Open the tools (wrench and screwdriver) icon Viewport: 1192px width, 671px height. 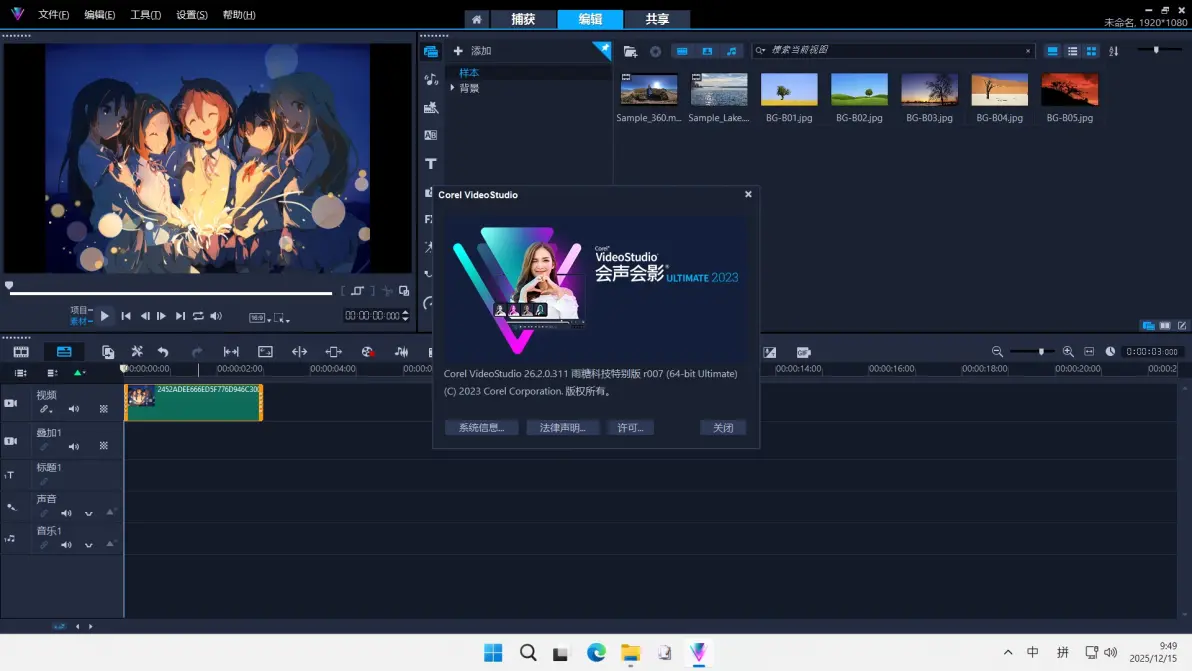click(137, 352)
